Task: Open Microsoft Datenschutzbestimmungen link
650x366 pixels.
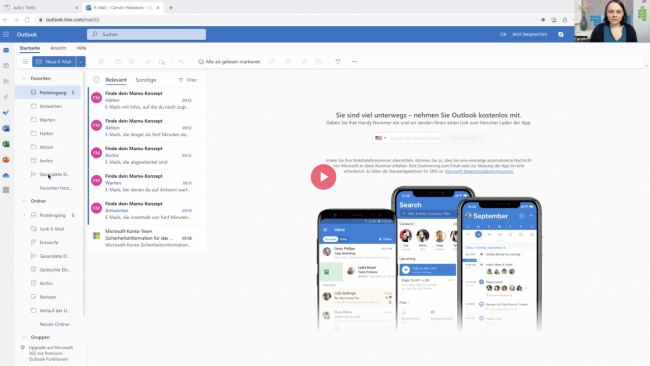Action: pyautogui.click(x=479, y=171)
